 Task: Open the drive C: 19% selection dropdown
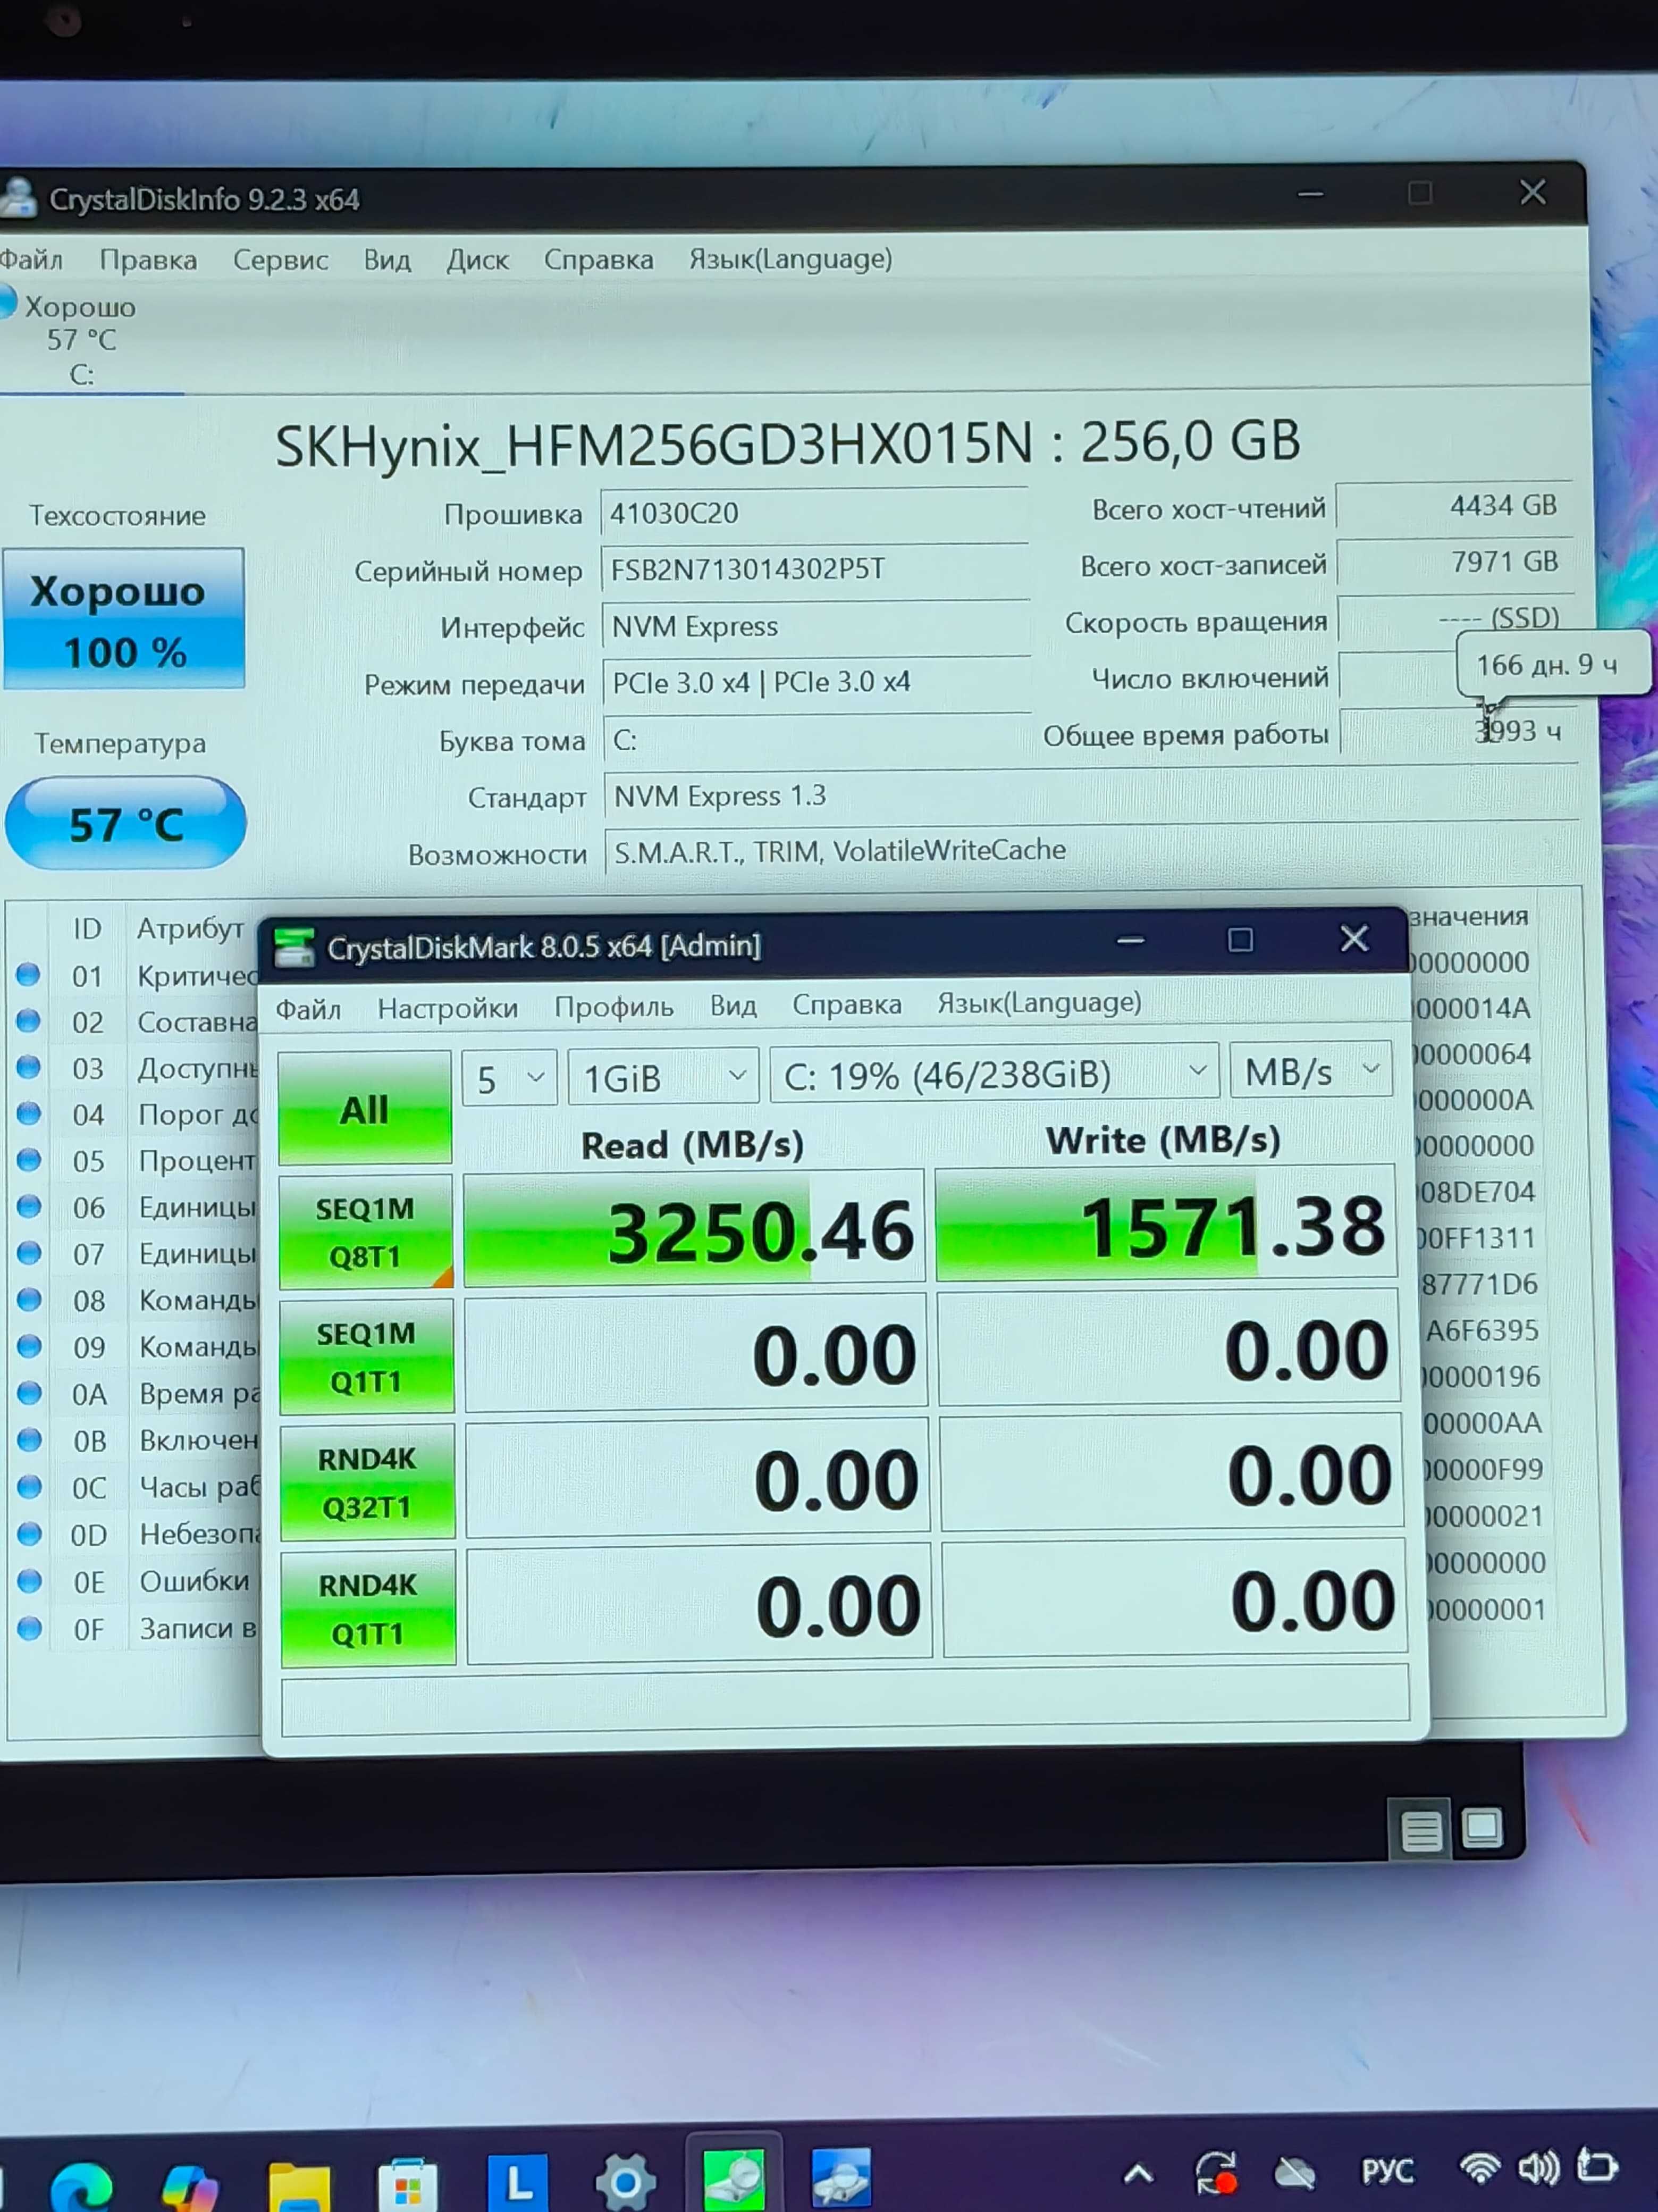coord(994,1074)
